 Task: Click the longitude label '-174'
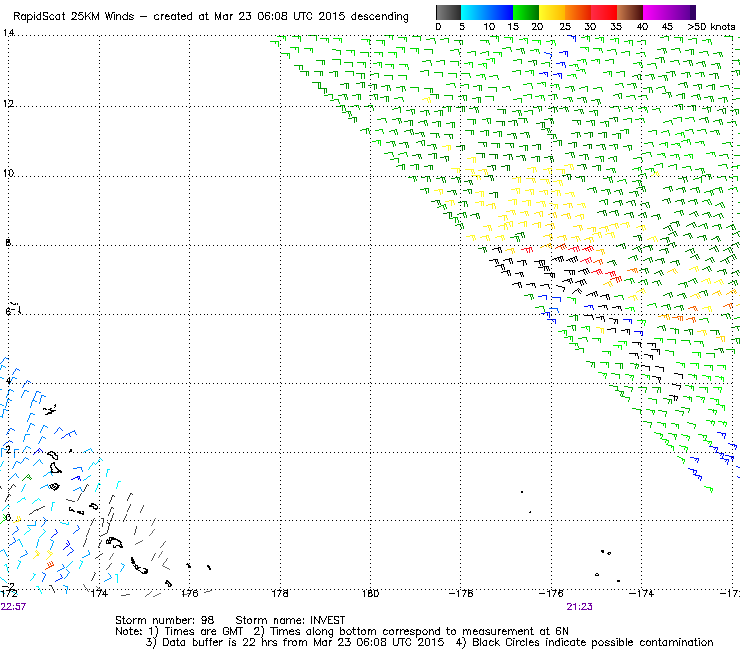point(641,593)
